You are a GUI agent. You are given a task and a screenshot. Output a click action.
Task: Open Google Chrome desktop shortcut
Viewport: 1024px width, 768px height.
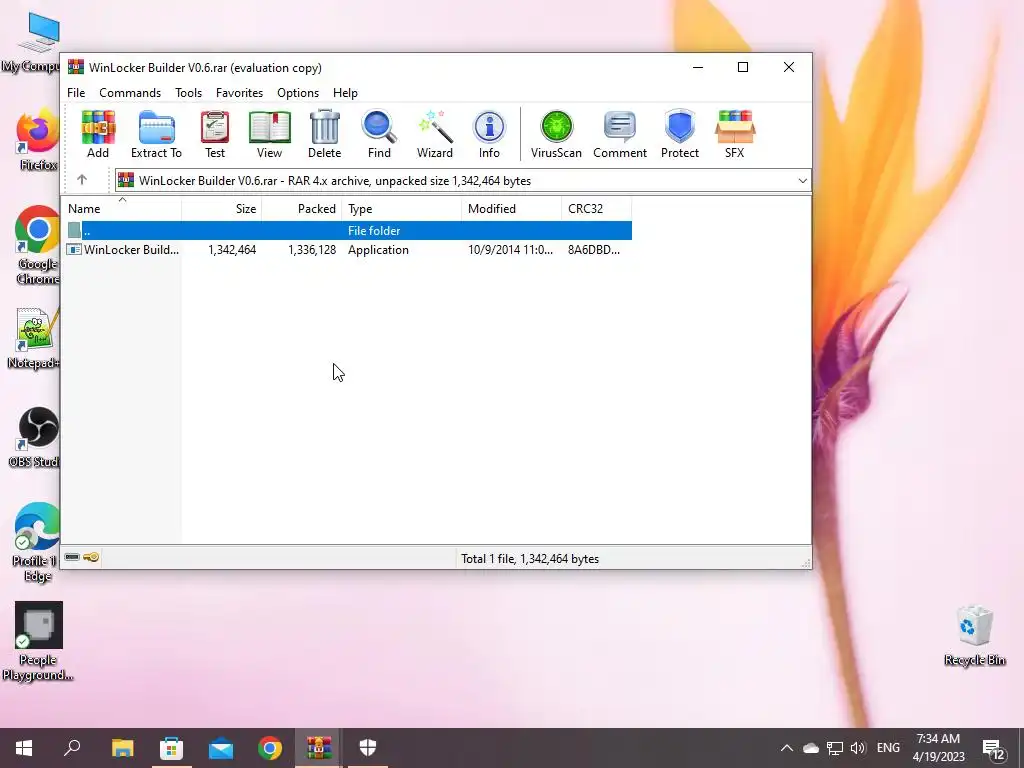point(37,245)
